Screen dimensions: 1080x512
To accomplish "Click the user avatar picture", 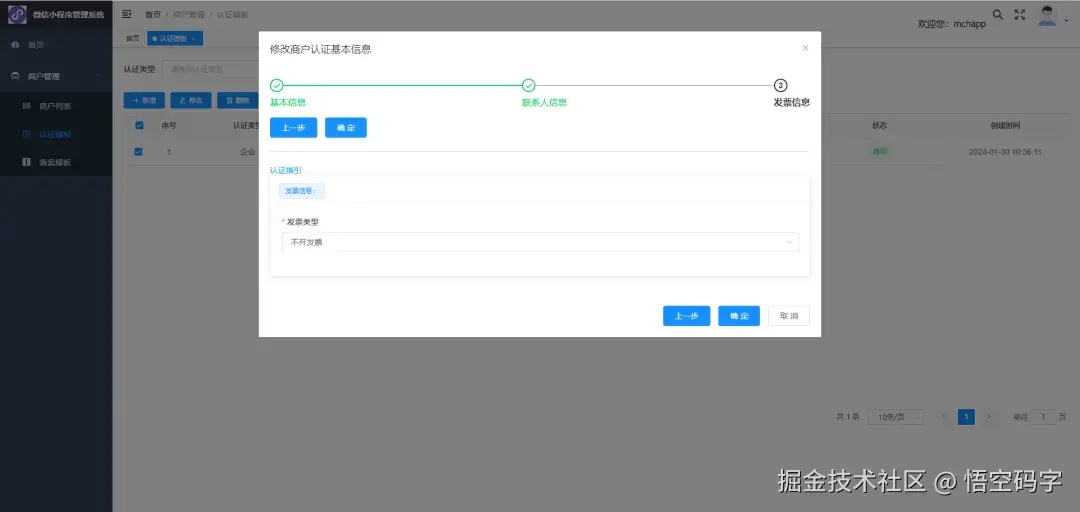I will (1047, 16).
